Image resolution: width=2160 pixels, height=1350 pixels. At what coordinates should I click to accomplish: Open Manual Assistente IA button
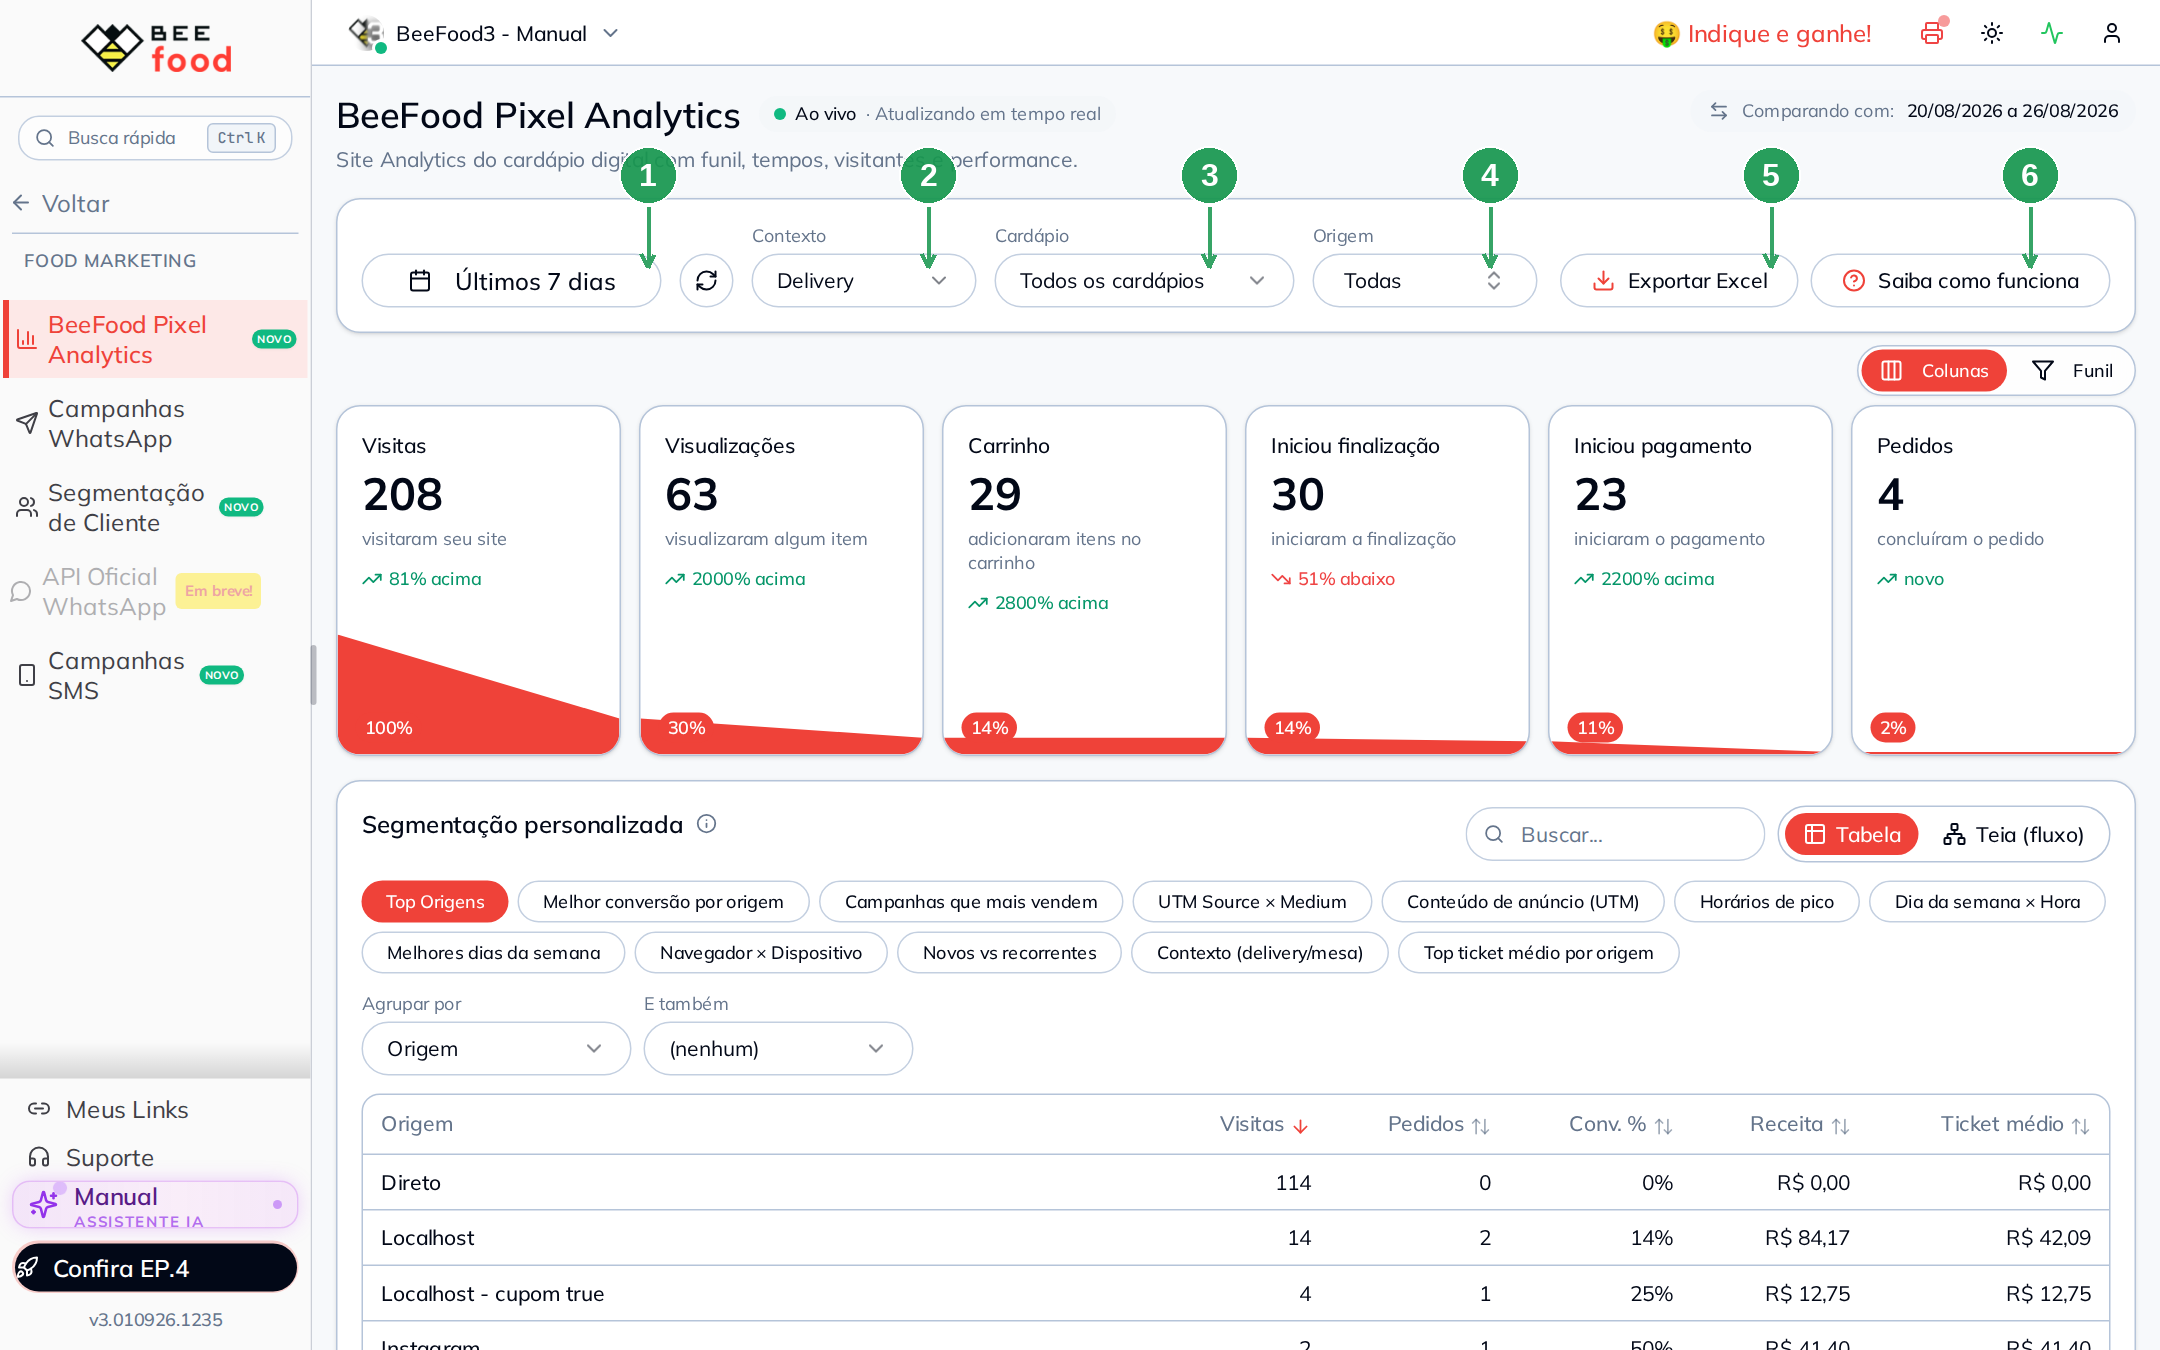click(155, 1204)
